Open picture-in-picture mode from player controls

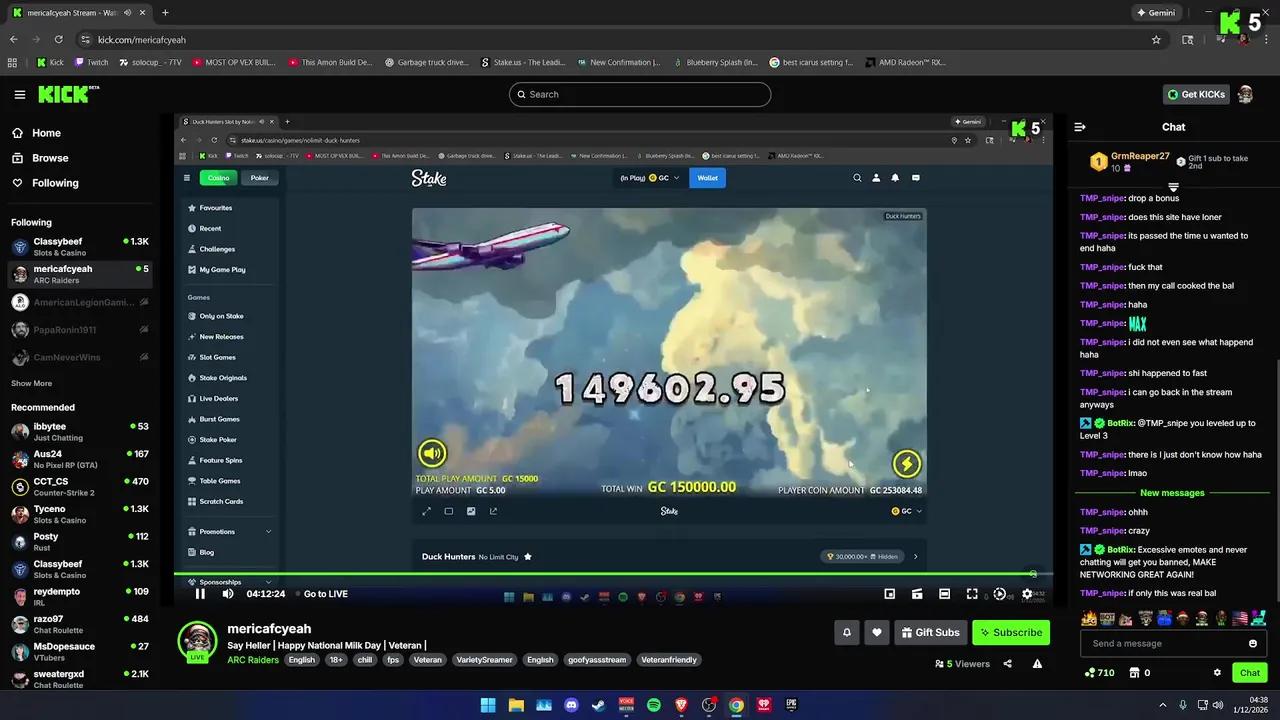[x=889, y=593]
